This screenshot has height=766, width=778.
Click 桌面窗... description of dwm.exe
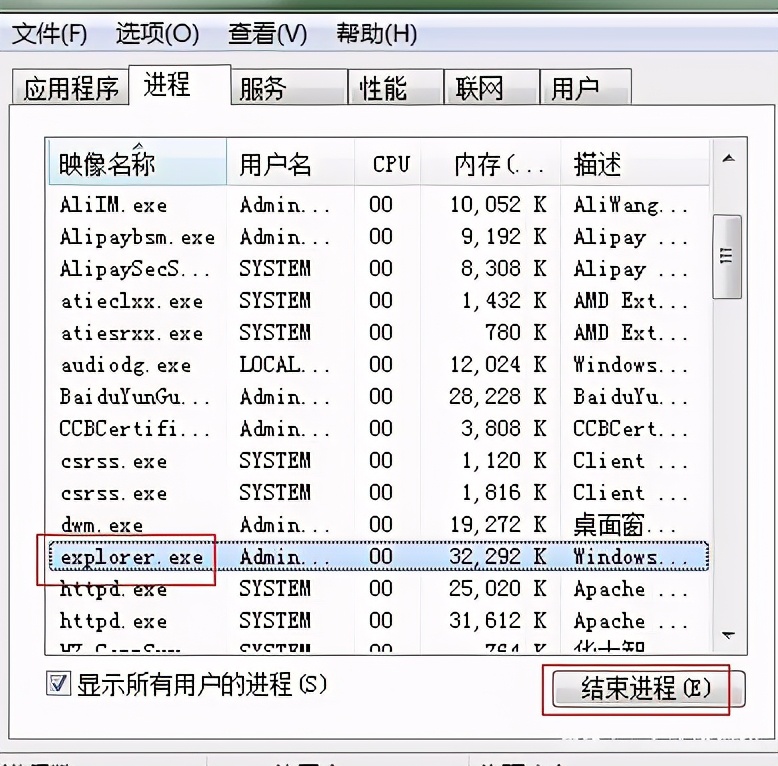pyautogui.click(x=625, y=525)
